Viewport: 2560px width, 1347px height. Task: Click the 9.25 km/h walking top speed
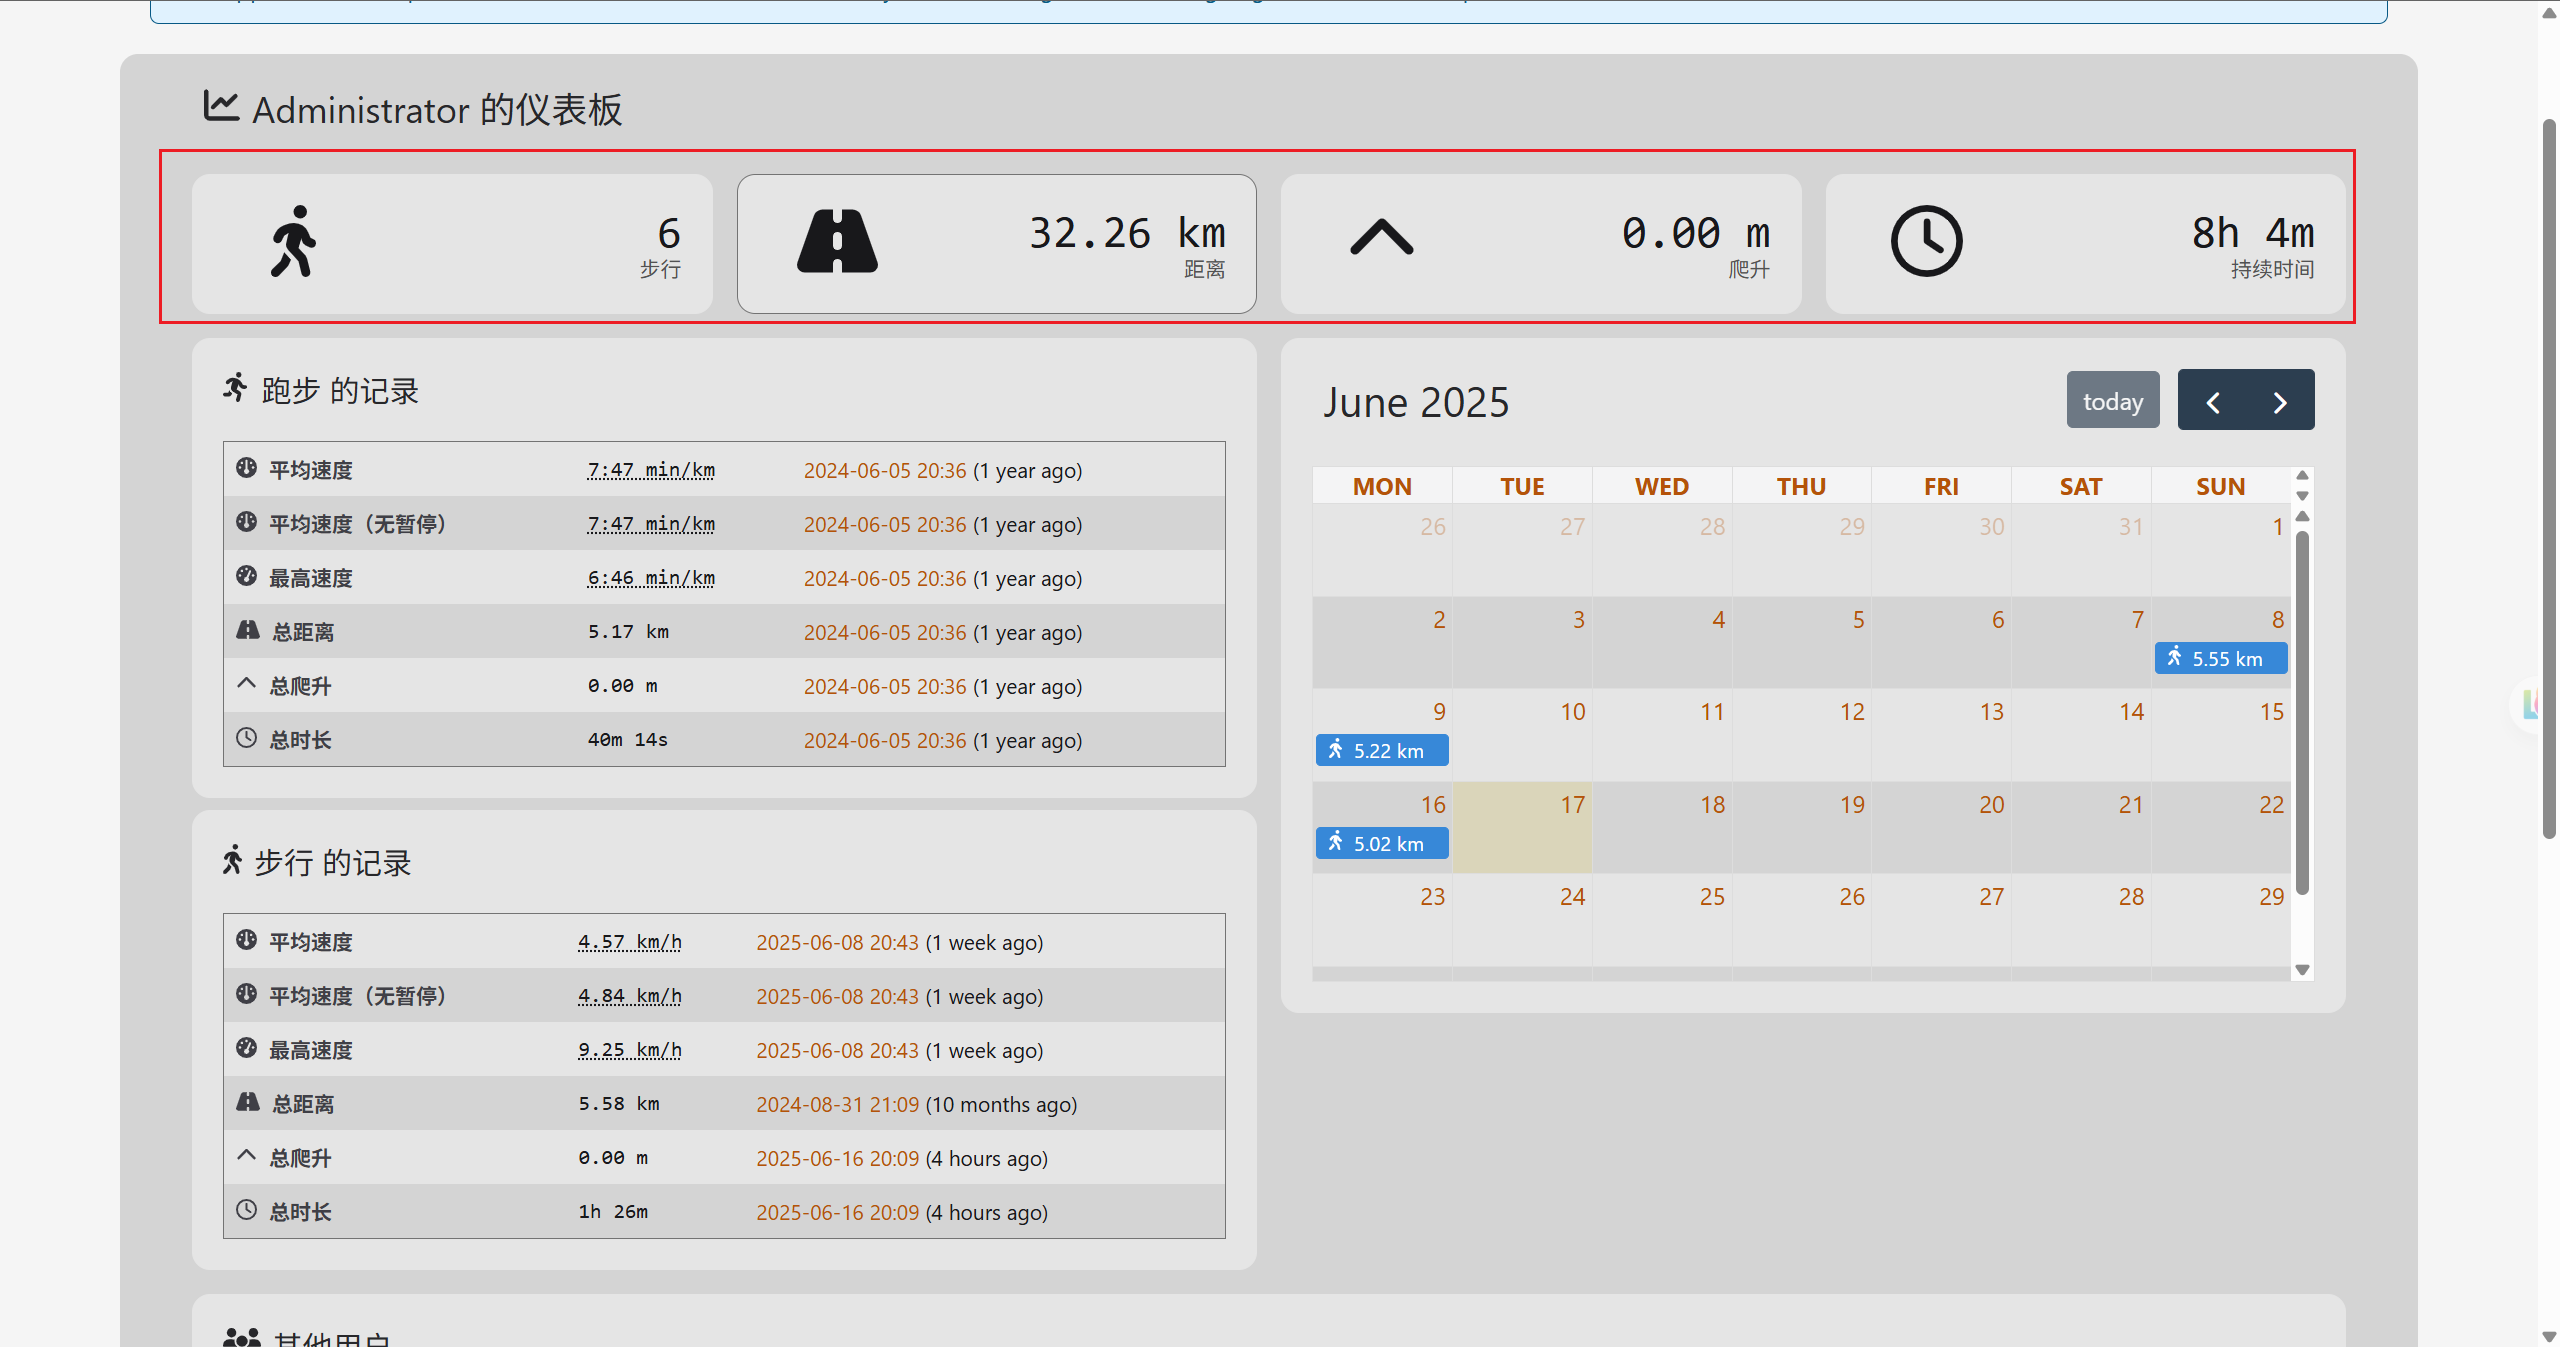pyautogui.click(x=630, y=1050)
